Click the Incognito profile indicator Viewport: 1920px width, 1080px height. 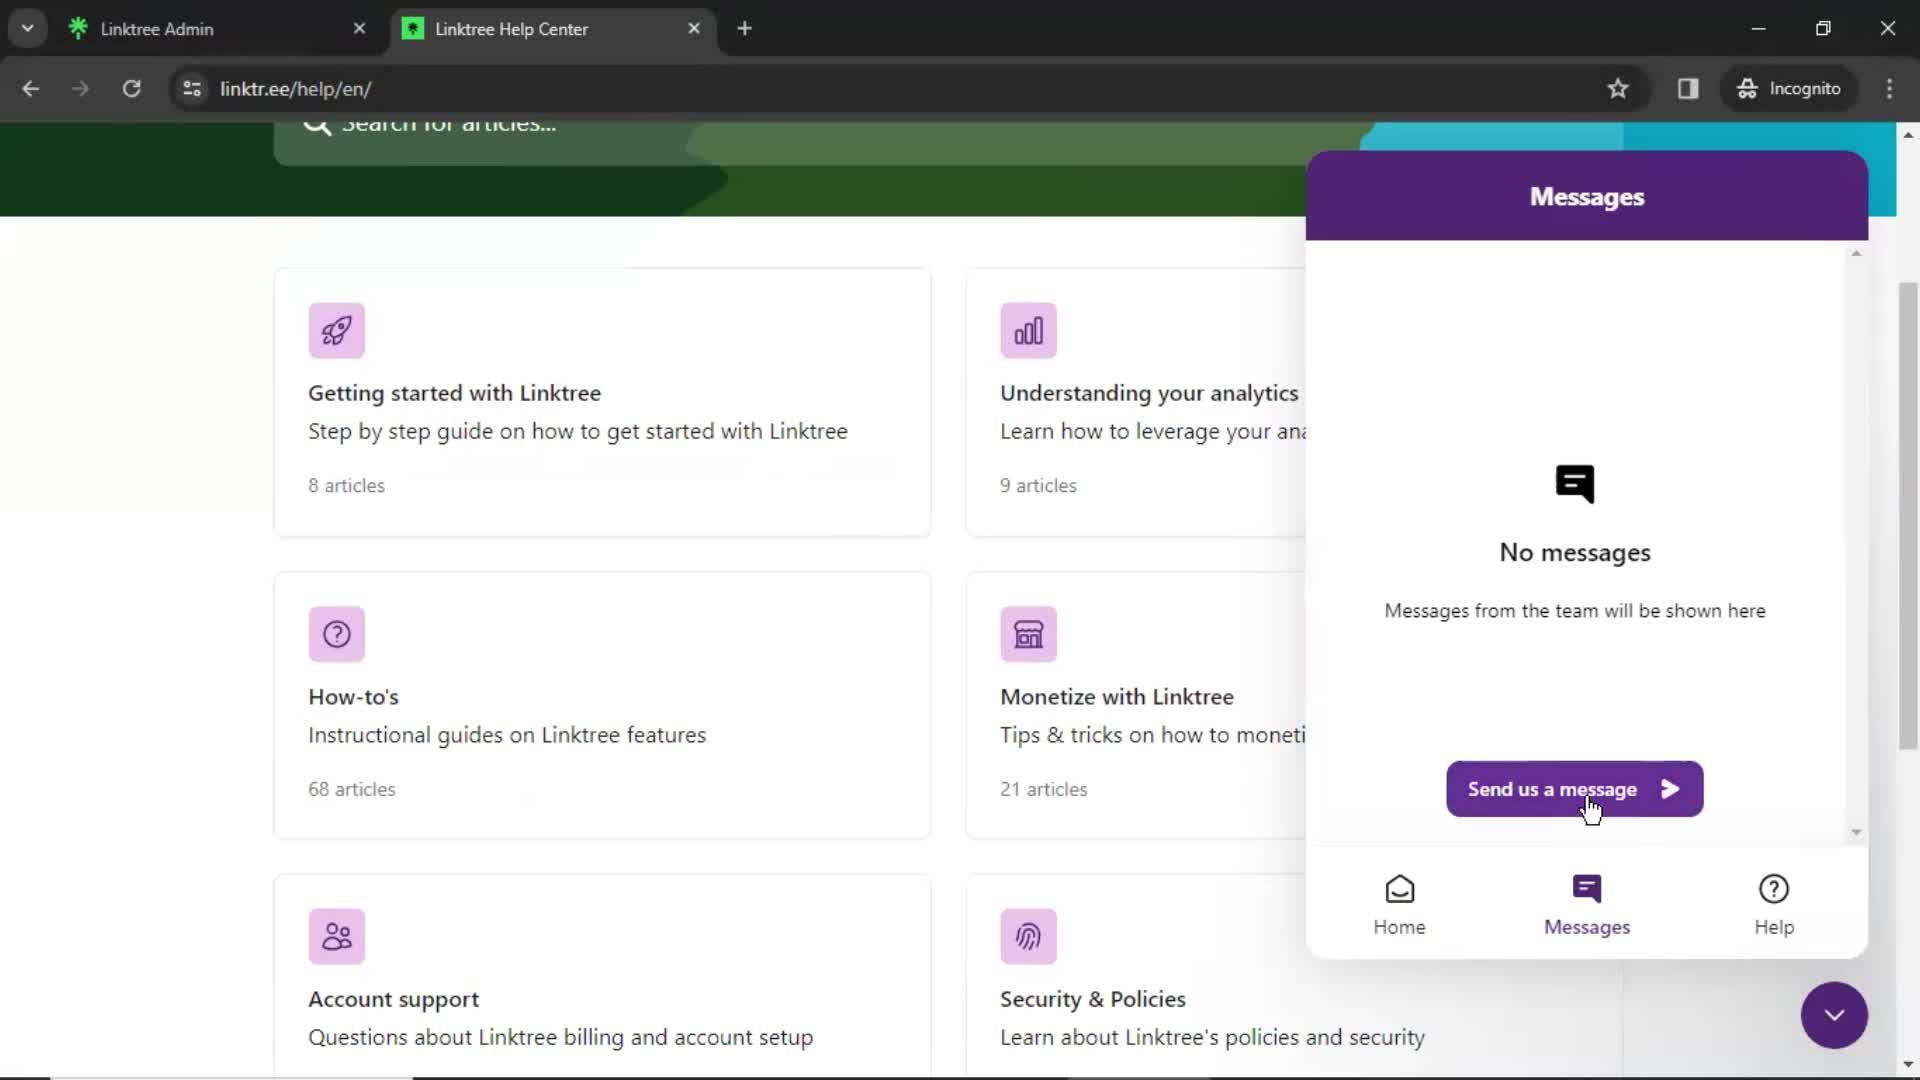[x=1789, y=88]
